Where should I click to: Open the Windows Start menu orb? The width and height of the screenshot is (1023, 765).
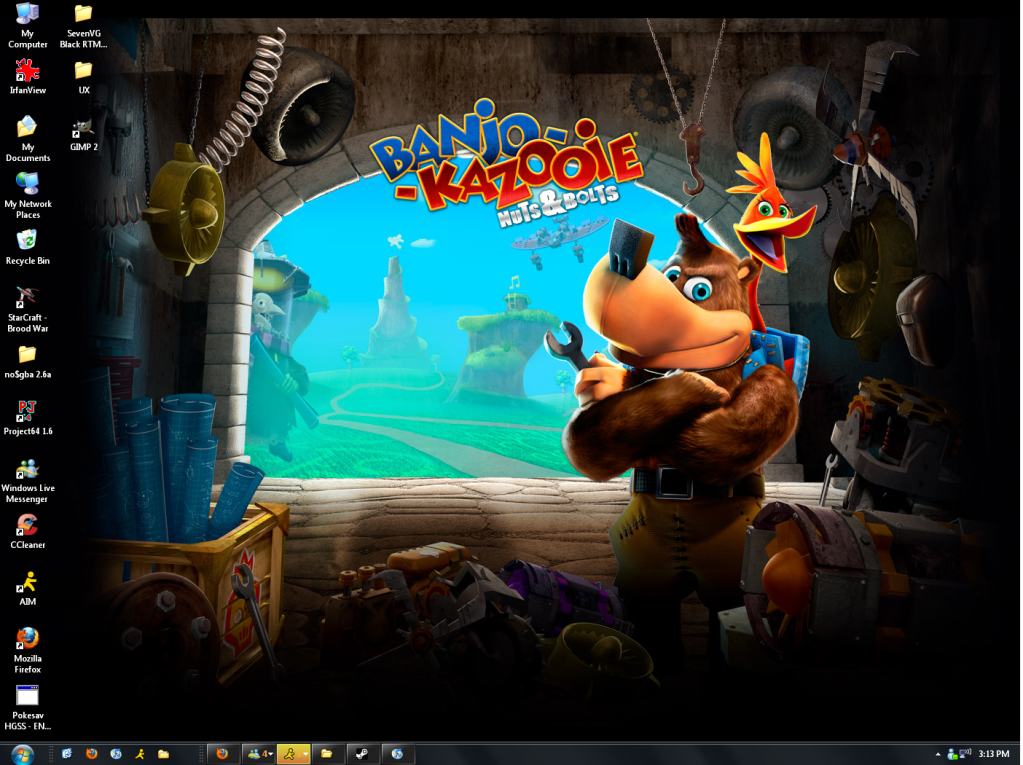coord(22,753)
